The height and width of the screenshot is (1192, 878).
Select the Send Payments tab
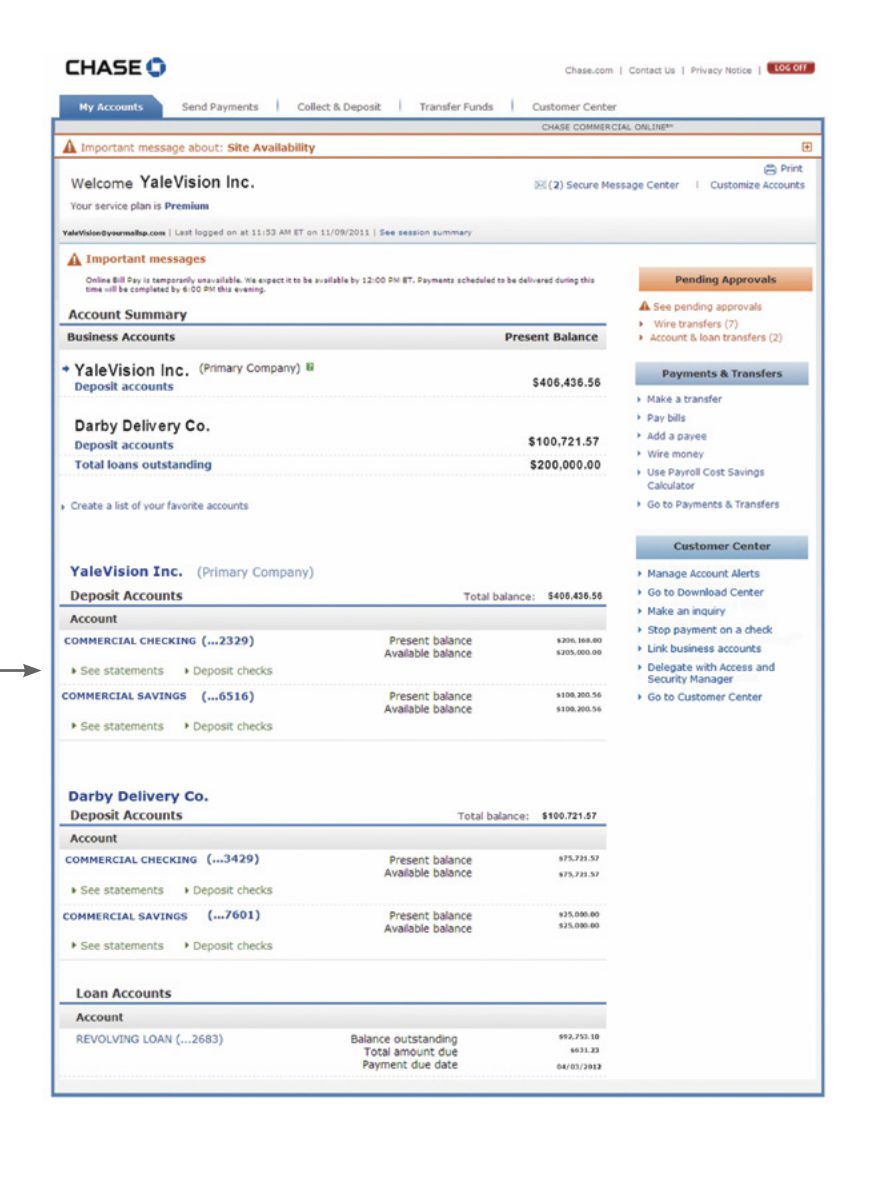click(x=219, y=106)
